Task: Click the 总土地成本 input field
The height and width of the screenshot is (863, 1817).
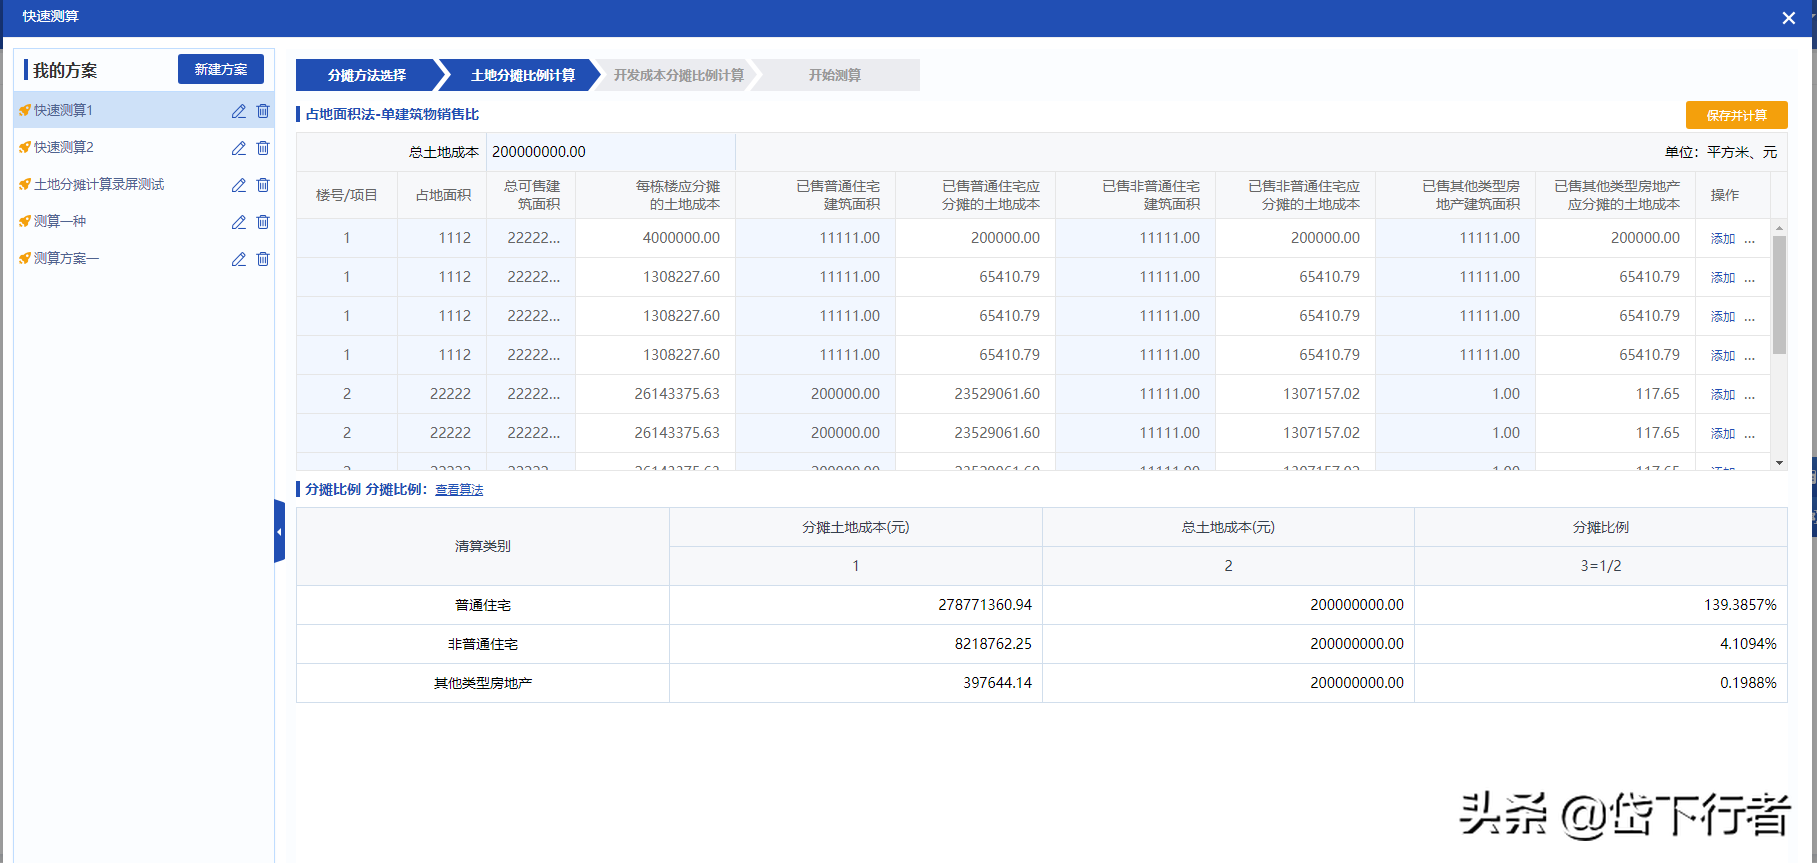Action: pos(610,152)
